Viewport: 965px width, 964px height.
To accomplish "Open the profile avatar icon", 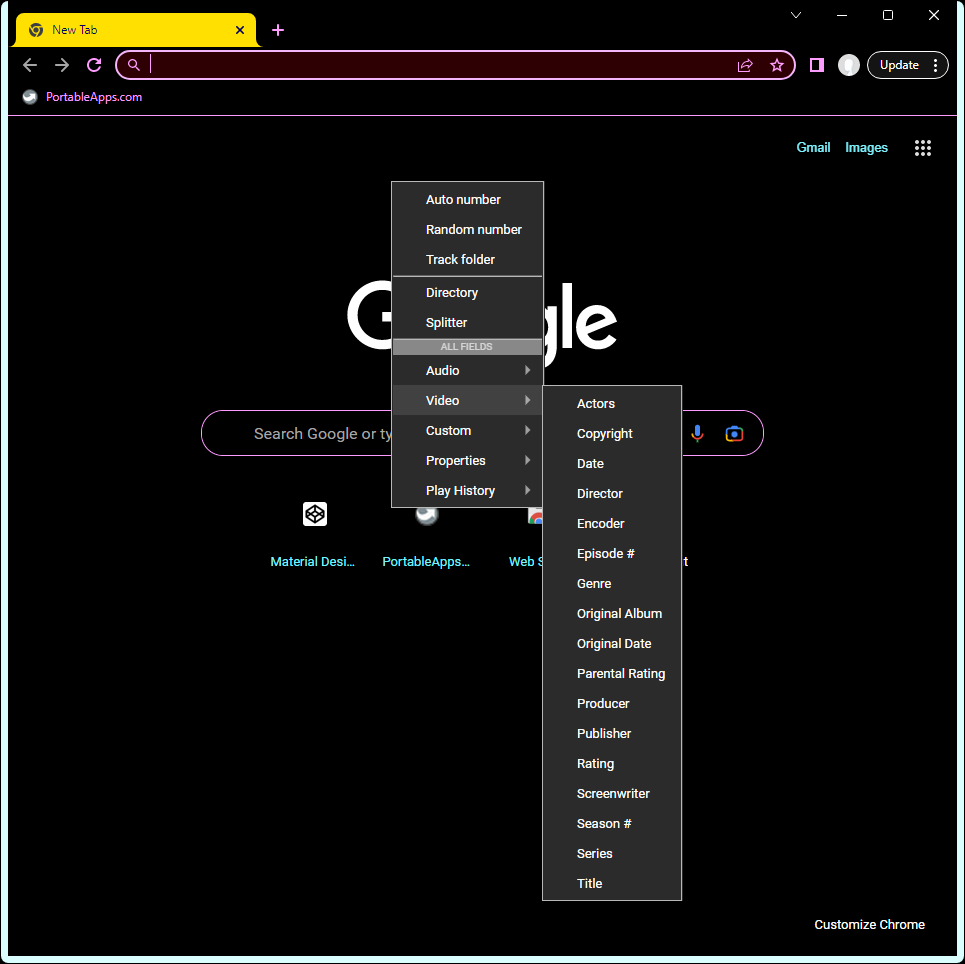I will click(x=849, y=65).
